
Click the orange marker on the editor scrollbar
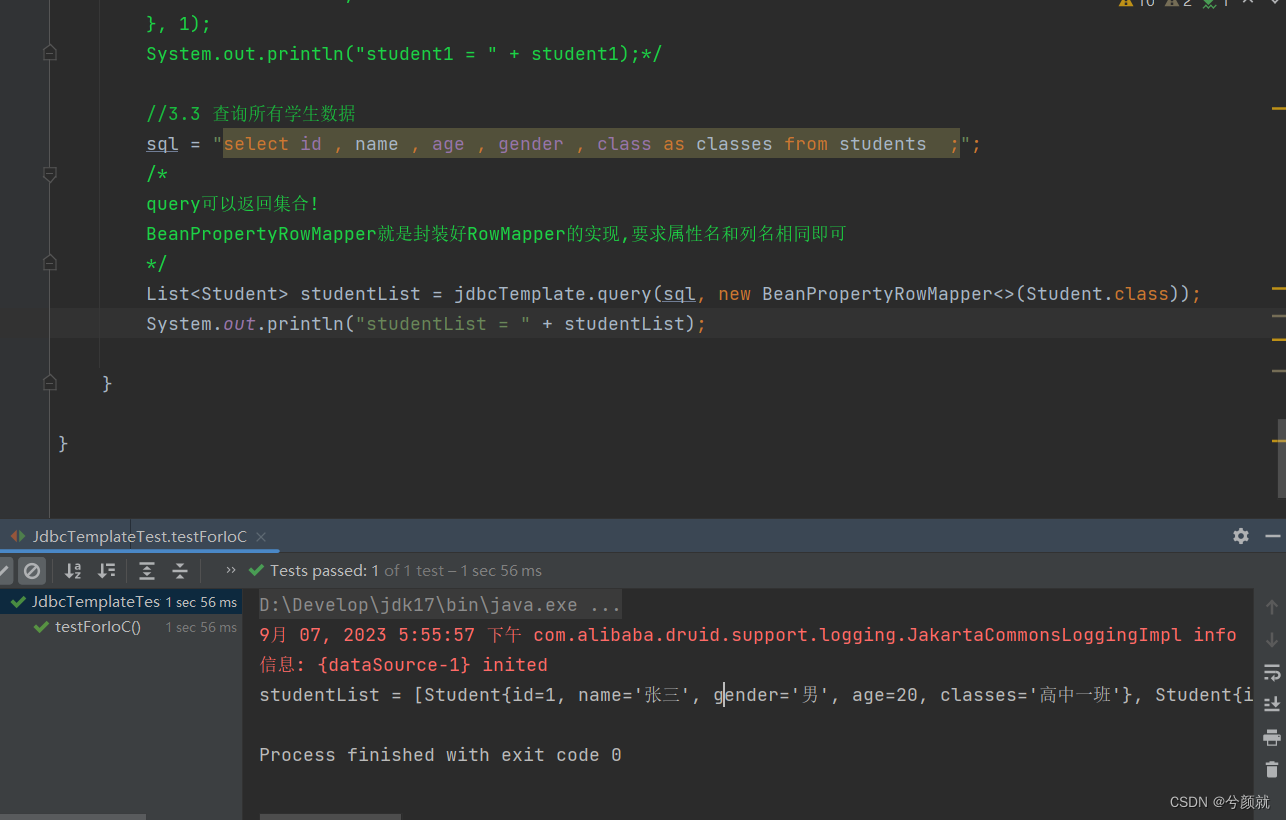[x=1279, y=107]
